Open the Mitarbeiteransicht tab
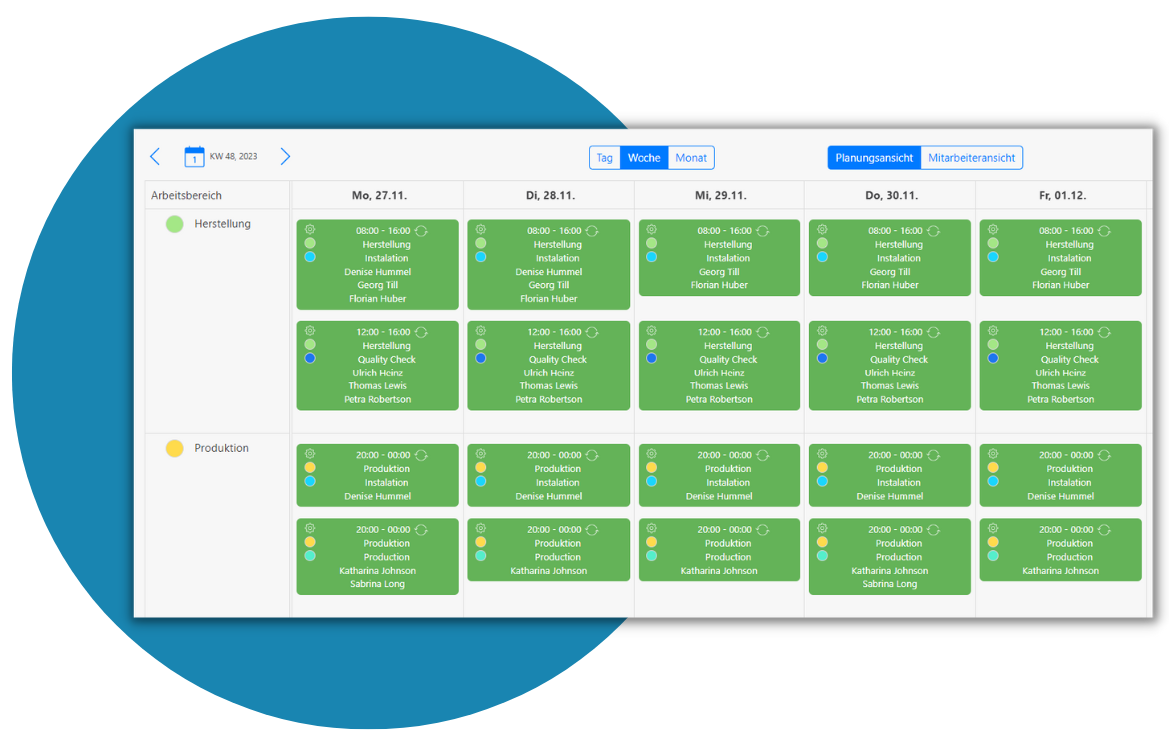The width and height of the screenshot is (1169, 747). click(971, 158)
